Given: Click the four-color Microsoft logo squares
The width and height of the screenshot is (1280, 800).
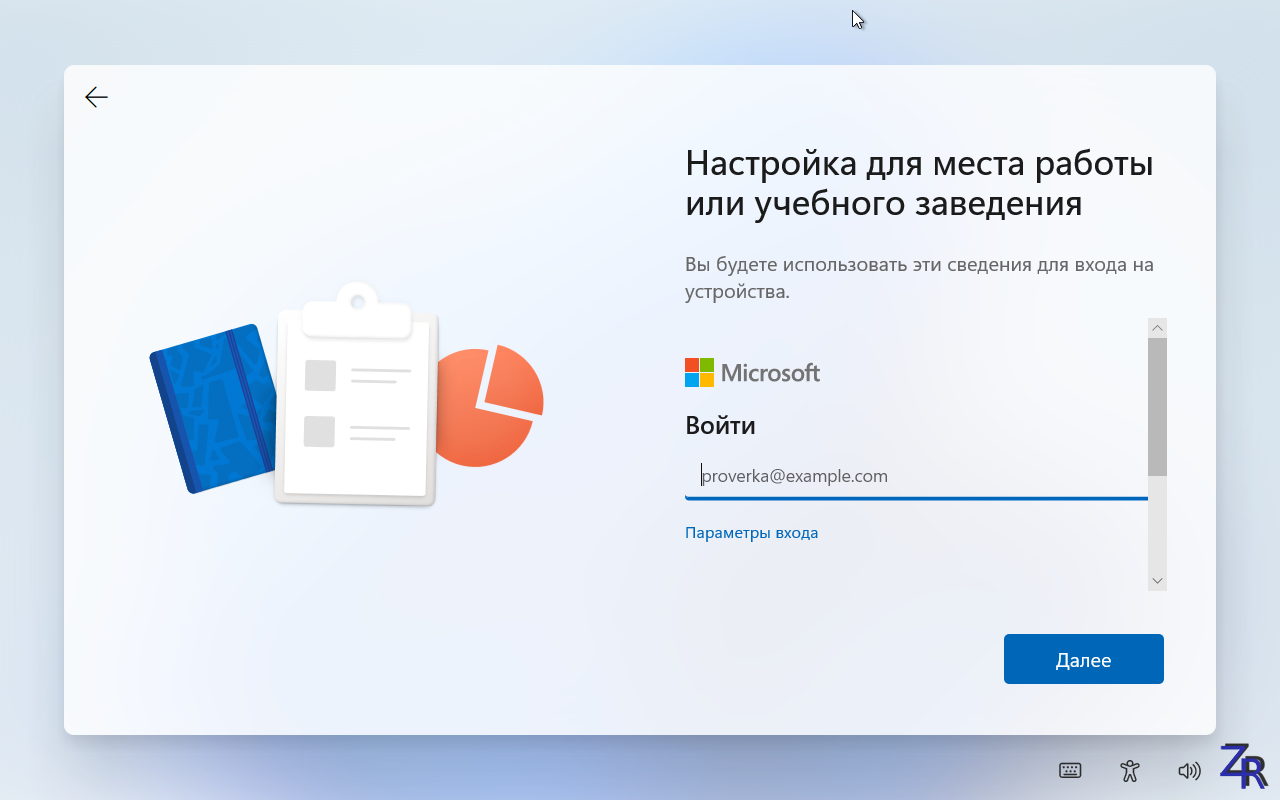Looking at the screenshot, I should tap(699, 373).
